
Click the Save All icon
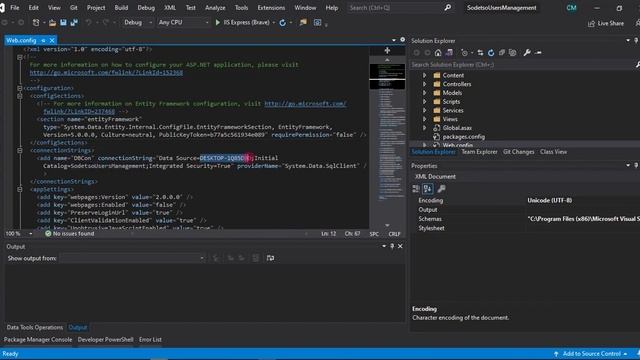tap(74, 23)
